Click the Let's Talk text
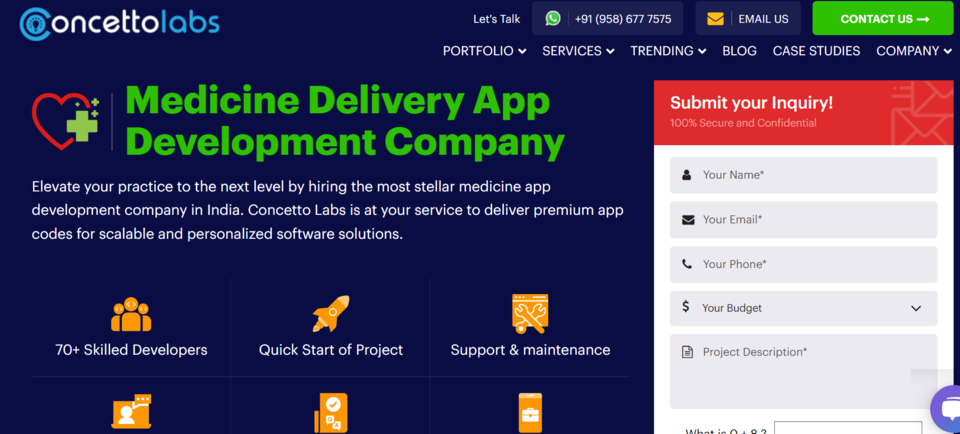The width and height of the screenshot is (960, 434). (x=497, y=19)
